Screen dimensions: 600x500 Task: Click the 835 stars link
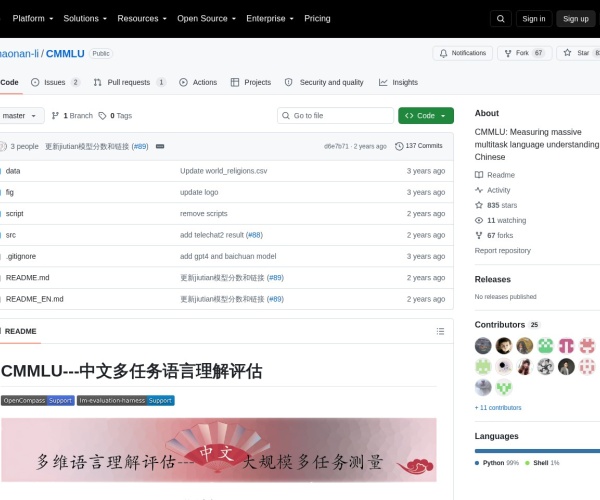[496, 205]
